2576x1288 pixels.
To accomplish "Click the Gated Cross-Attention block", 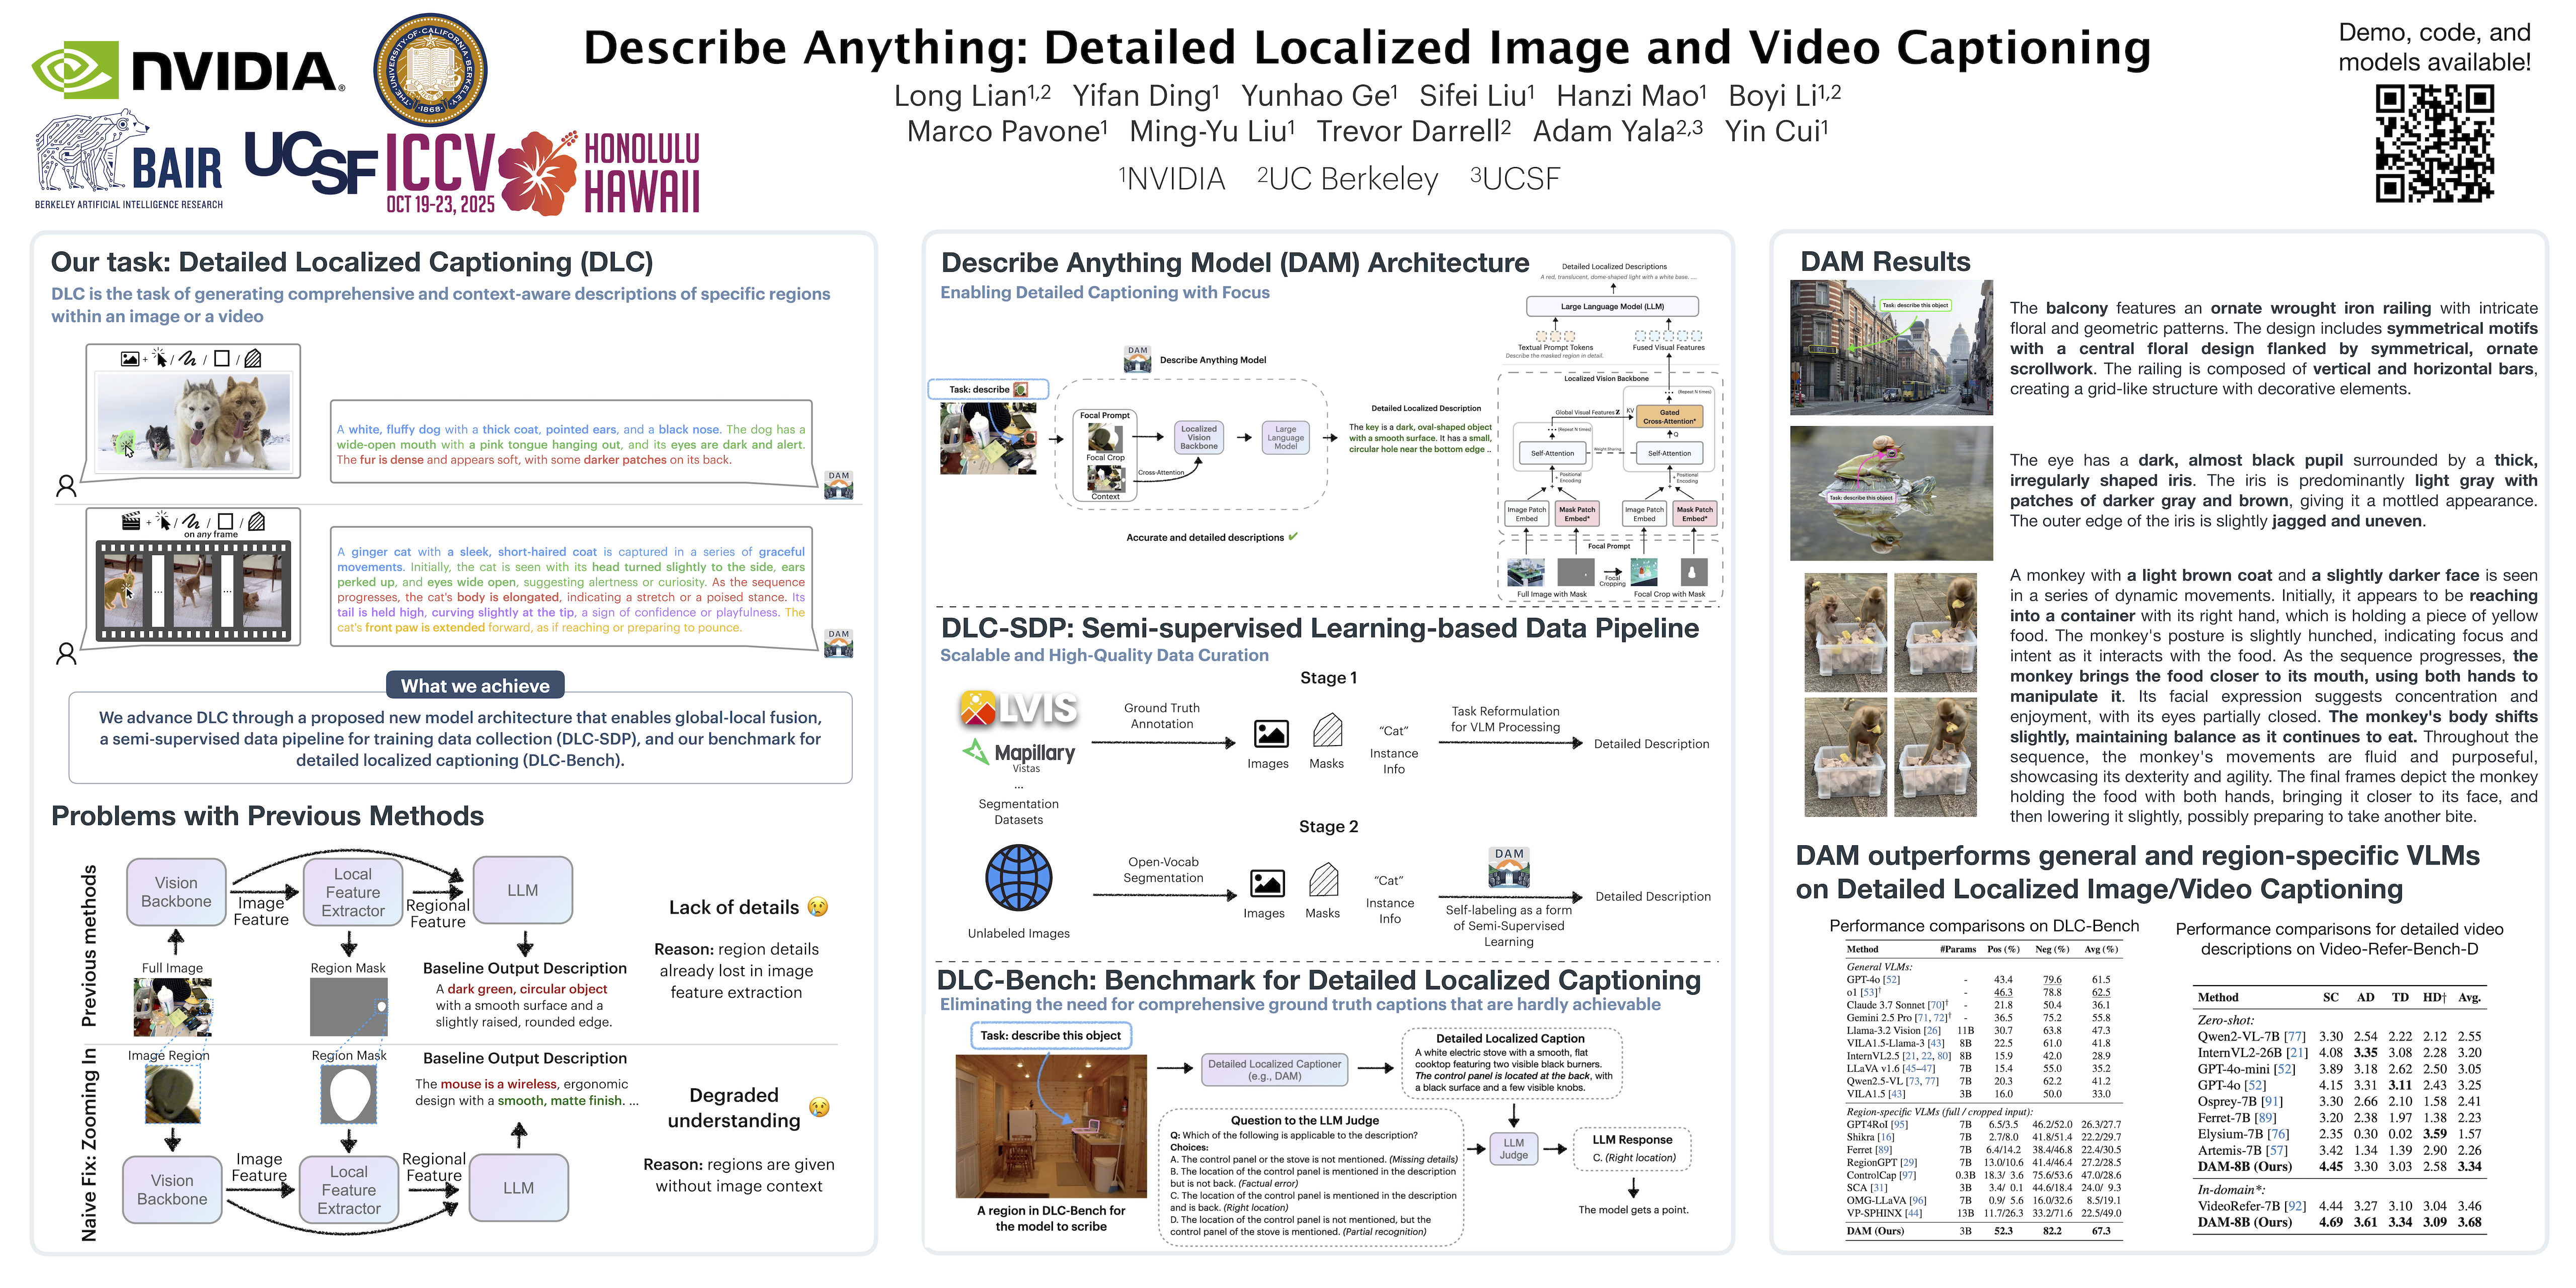I will (1669, 417).
